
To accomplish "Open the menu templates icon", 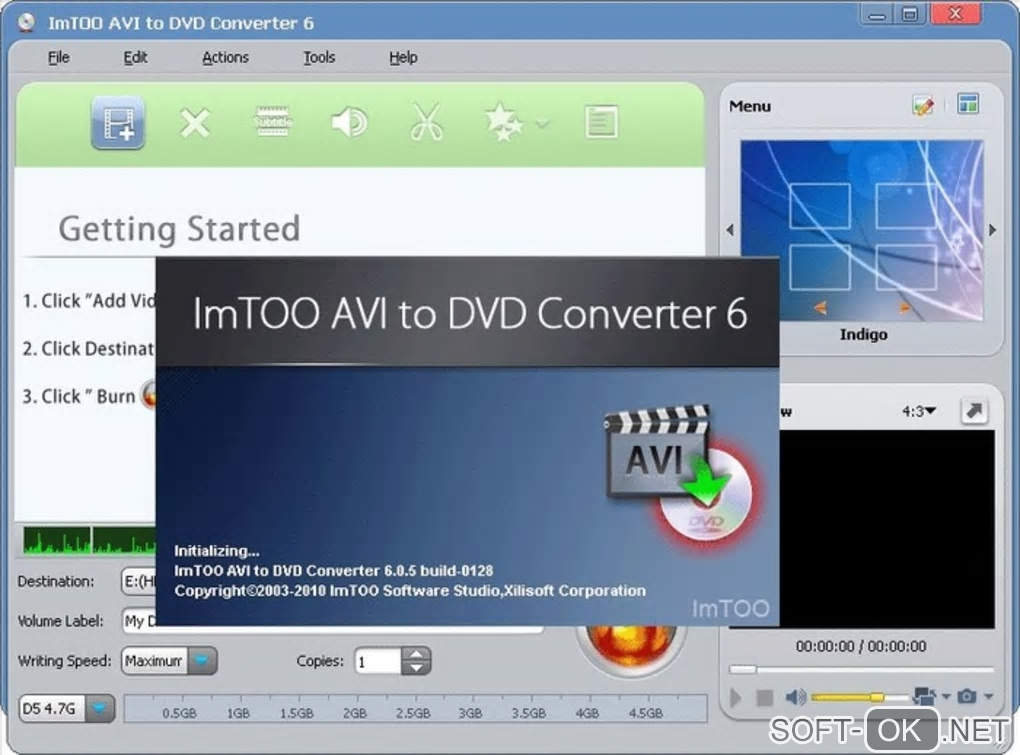I will tap(968, 104).
